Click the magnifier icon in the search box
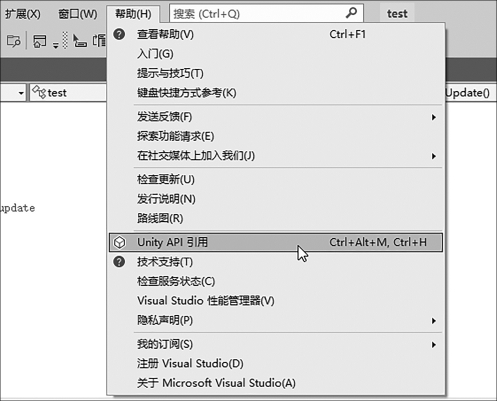The height and width of the screenshot is (401, 497). pyautogui.click(x=351, y=13)
